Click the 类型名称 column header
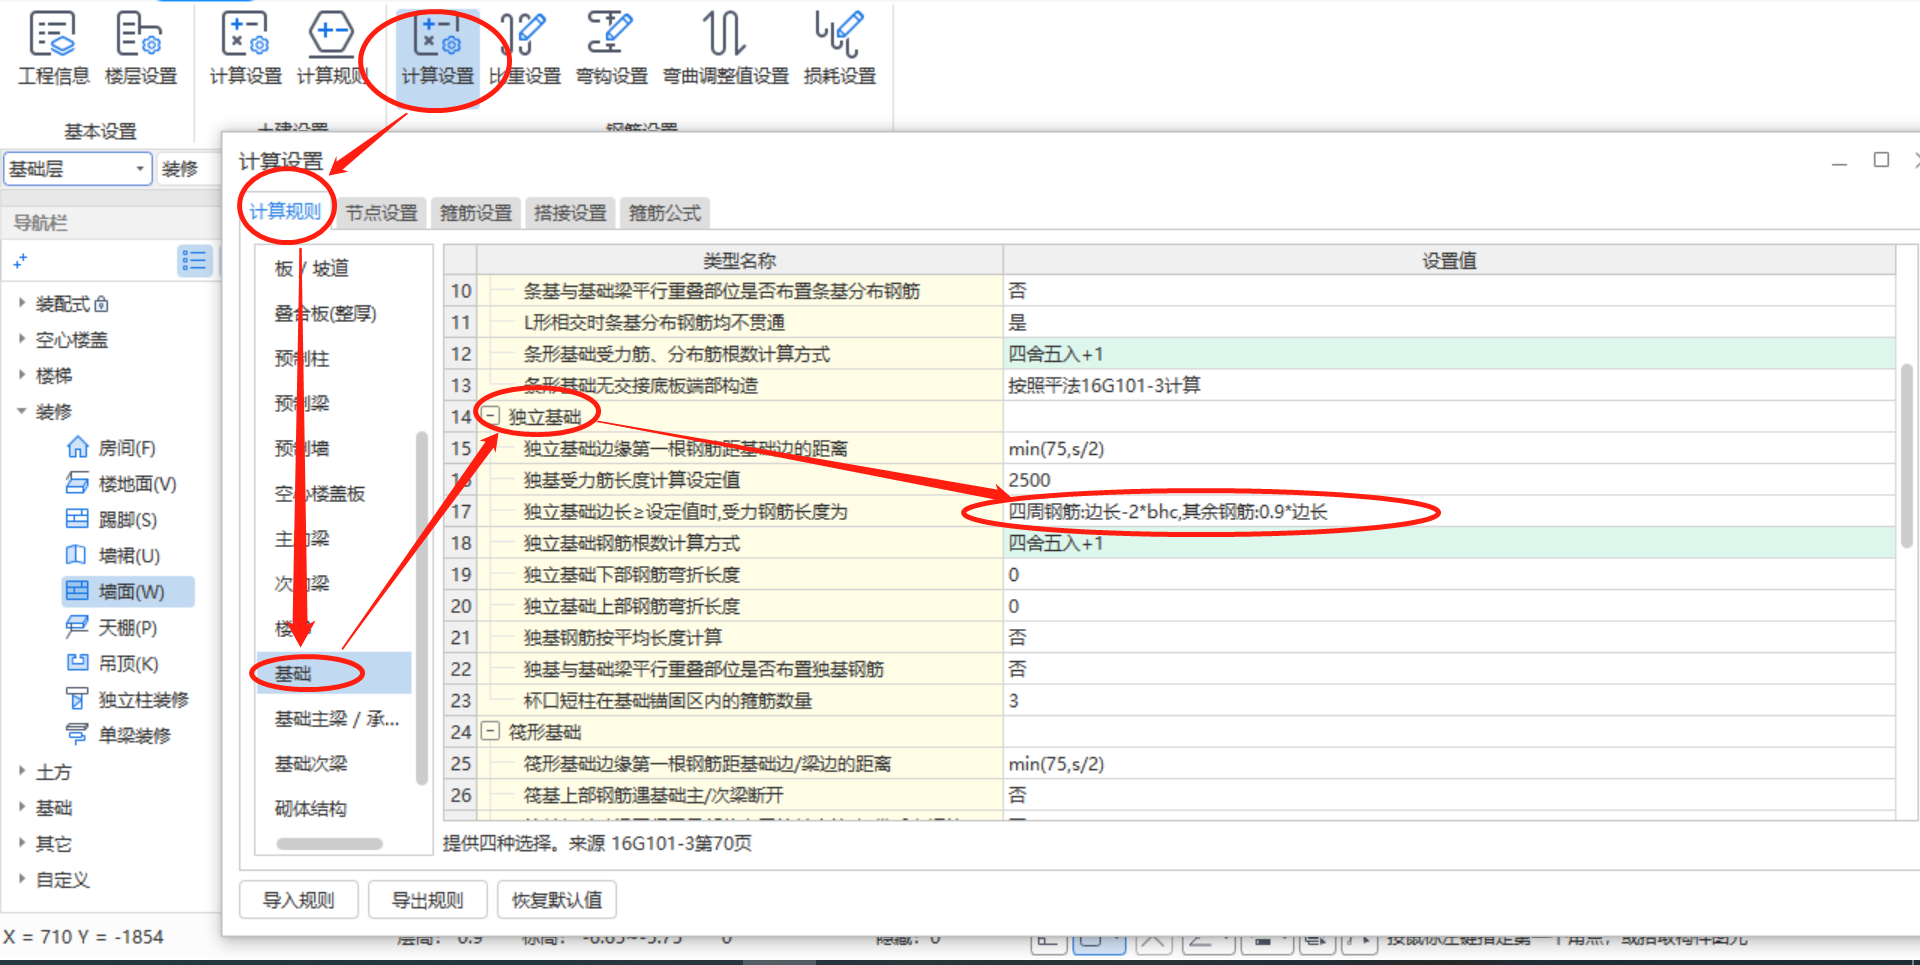Image resolution: width=1920 pixels, height=965 pixels. click(x=740, y=260)
